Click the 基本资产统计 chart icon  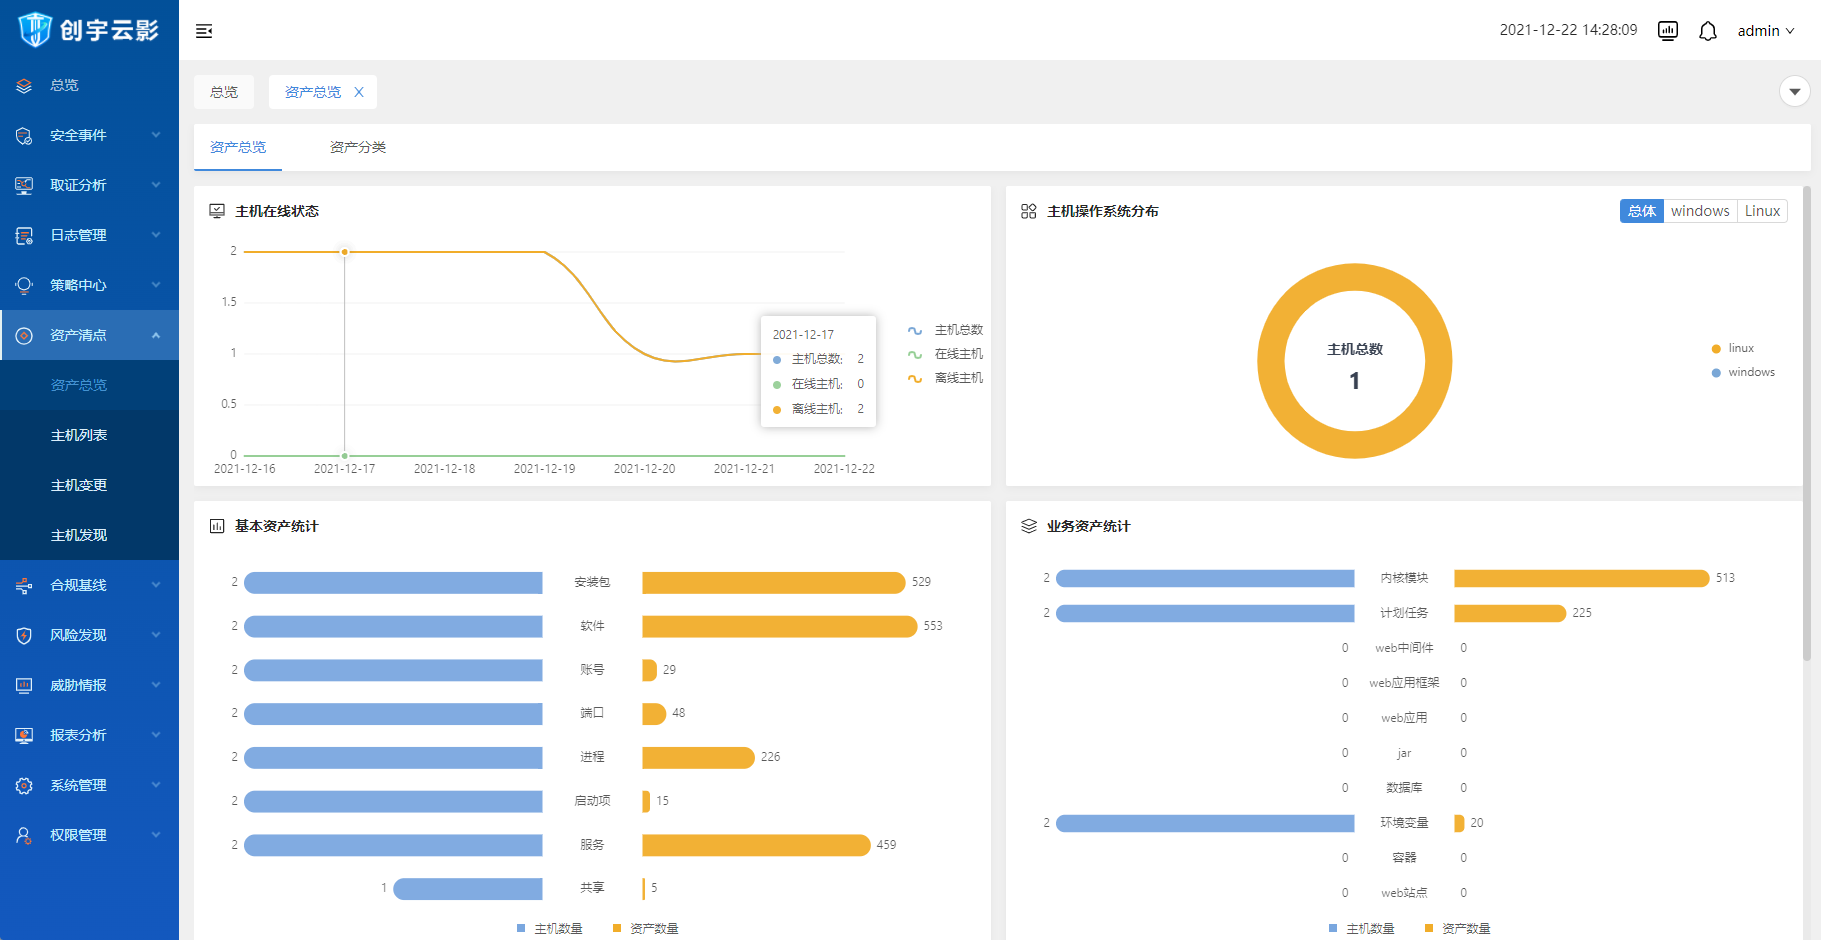point(217,526)
